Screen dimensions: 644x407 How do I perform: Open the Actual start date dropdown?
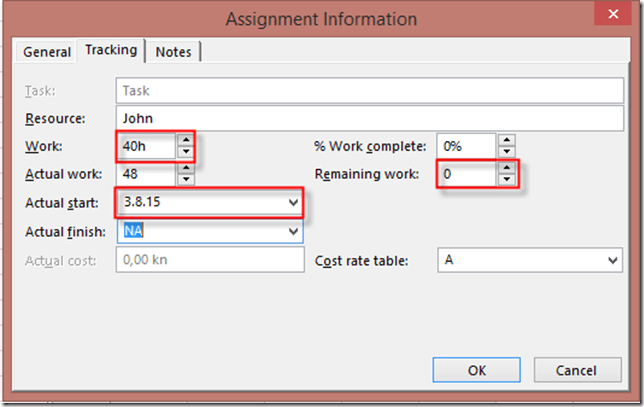tap(292, 203)
